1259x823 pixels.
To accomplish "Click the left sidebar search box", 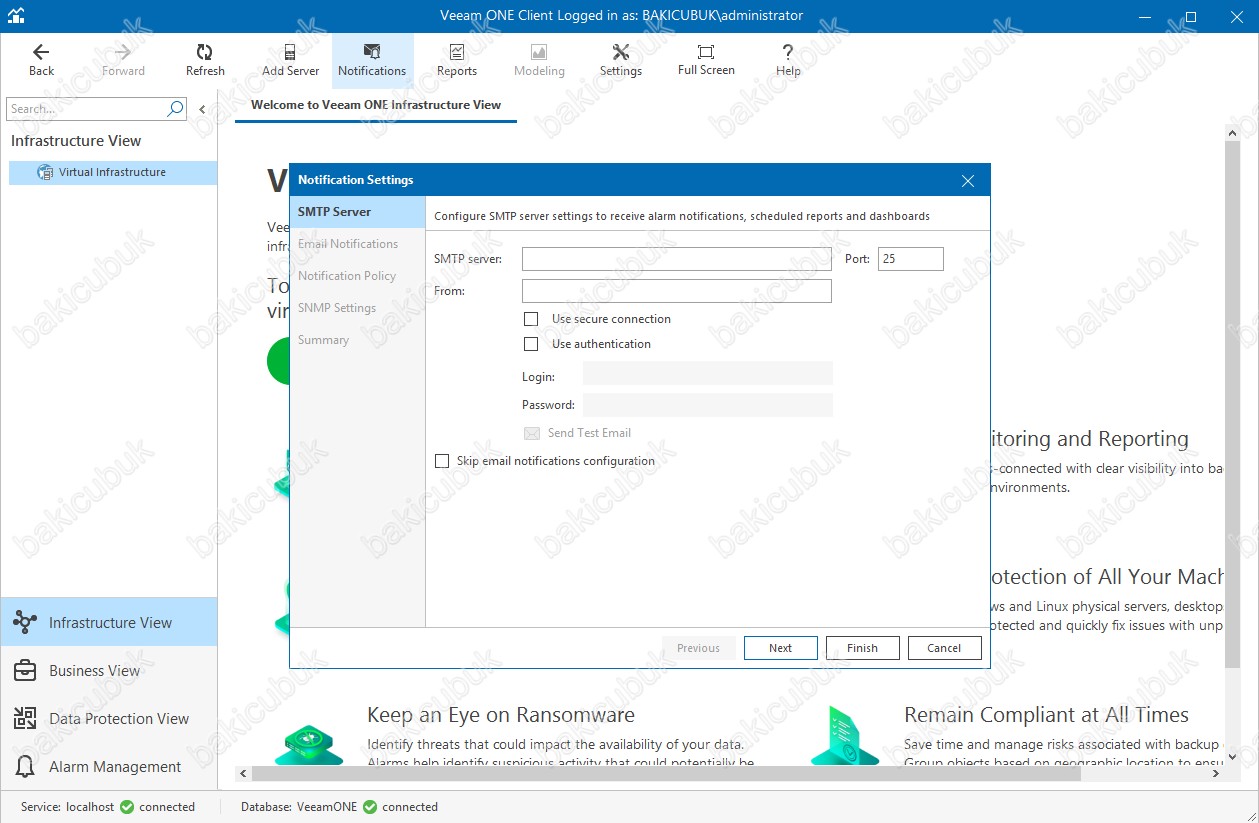I will [x=86, y=108].
